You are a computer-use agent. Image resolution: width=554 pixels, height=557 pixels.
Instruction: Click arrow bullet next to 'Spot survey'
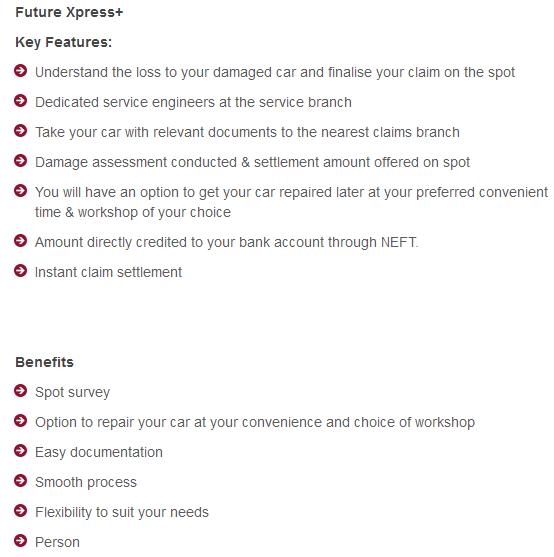[x=21, y=391]
